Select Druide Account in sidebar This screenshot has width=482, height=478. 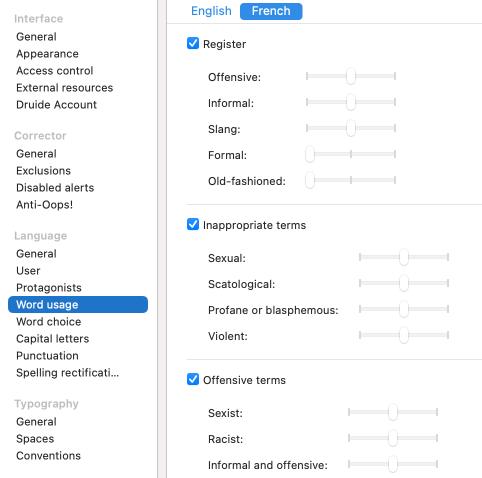56,105
